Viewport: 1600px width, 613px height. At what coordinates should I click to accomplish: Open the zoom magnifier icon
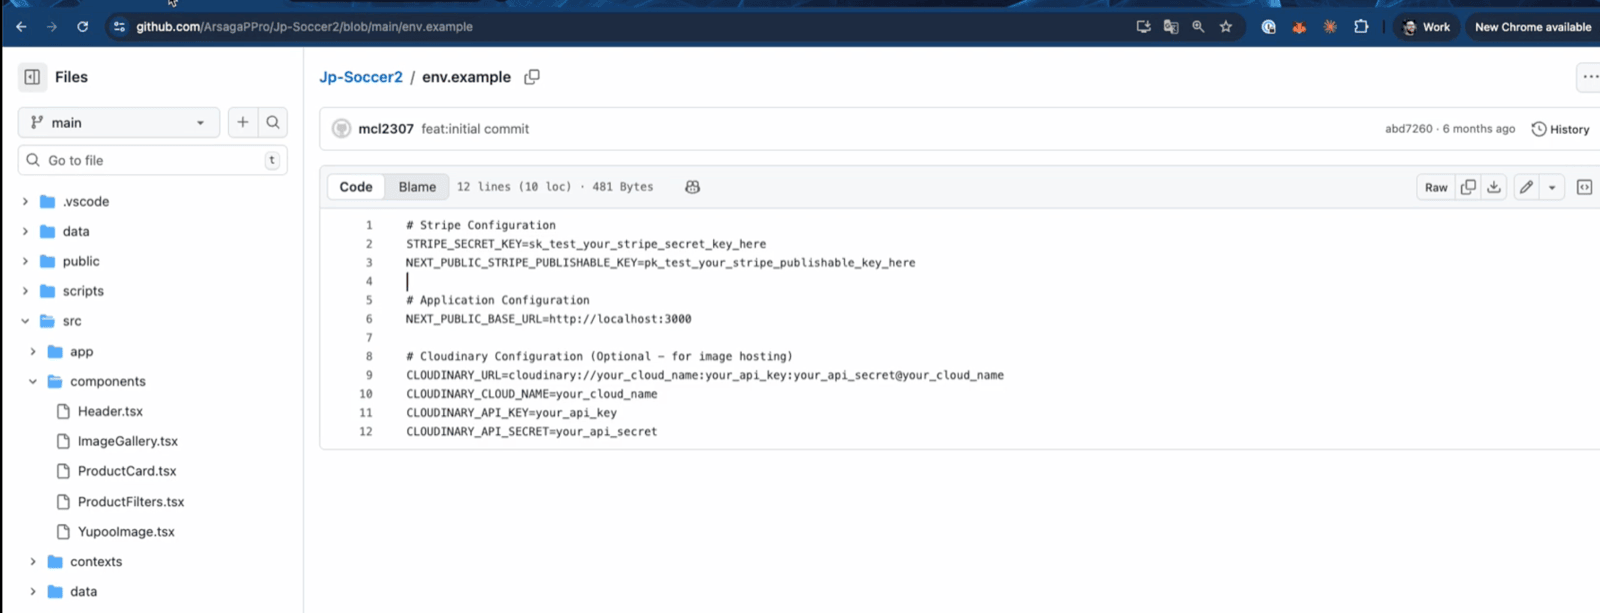[x=1198, y=27]
